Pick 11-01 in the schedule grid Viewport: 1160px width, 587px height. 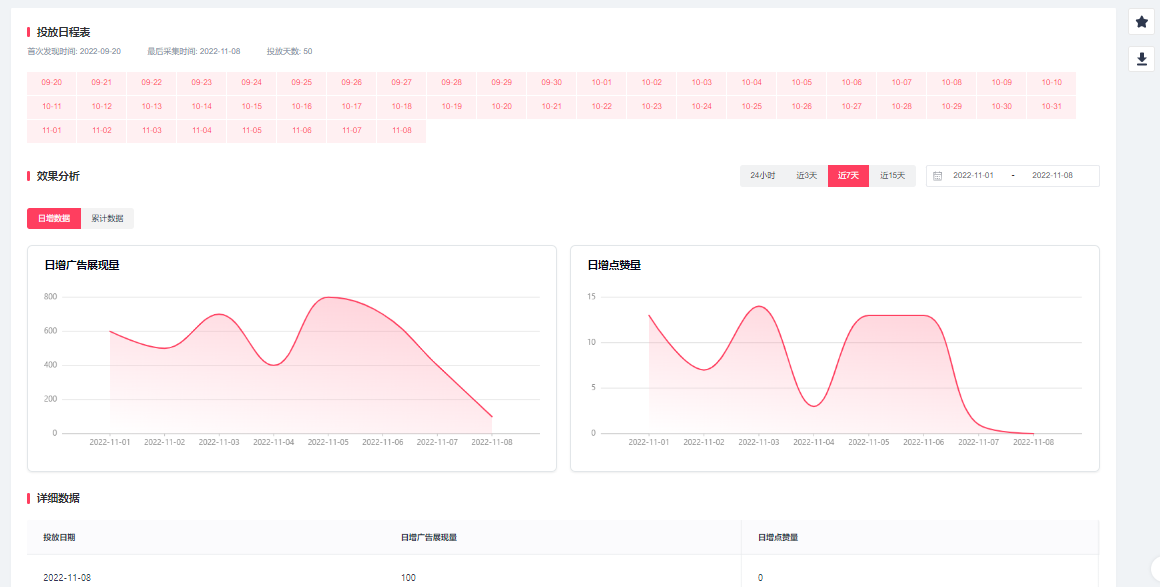coord(52,131)
